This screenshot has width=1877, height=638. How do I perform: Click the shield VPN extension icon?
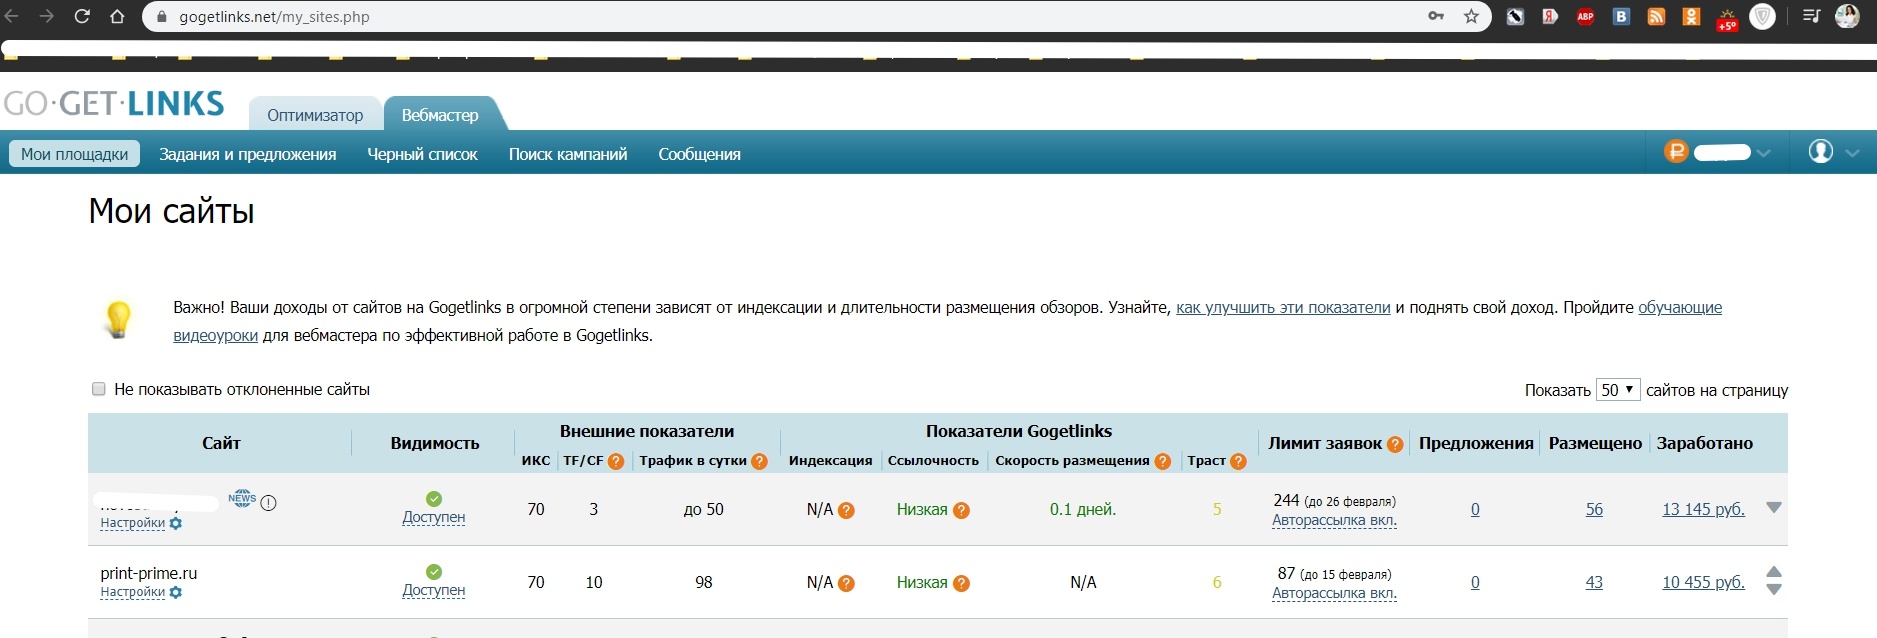point(1763,16)
